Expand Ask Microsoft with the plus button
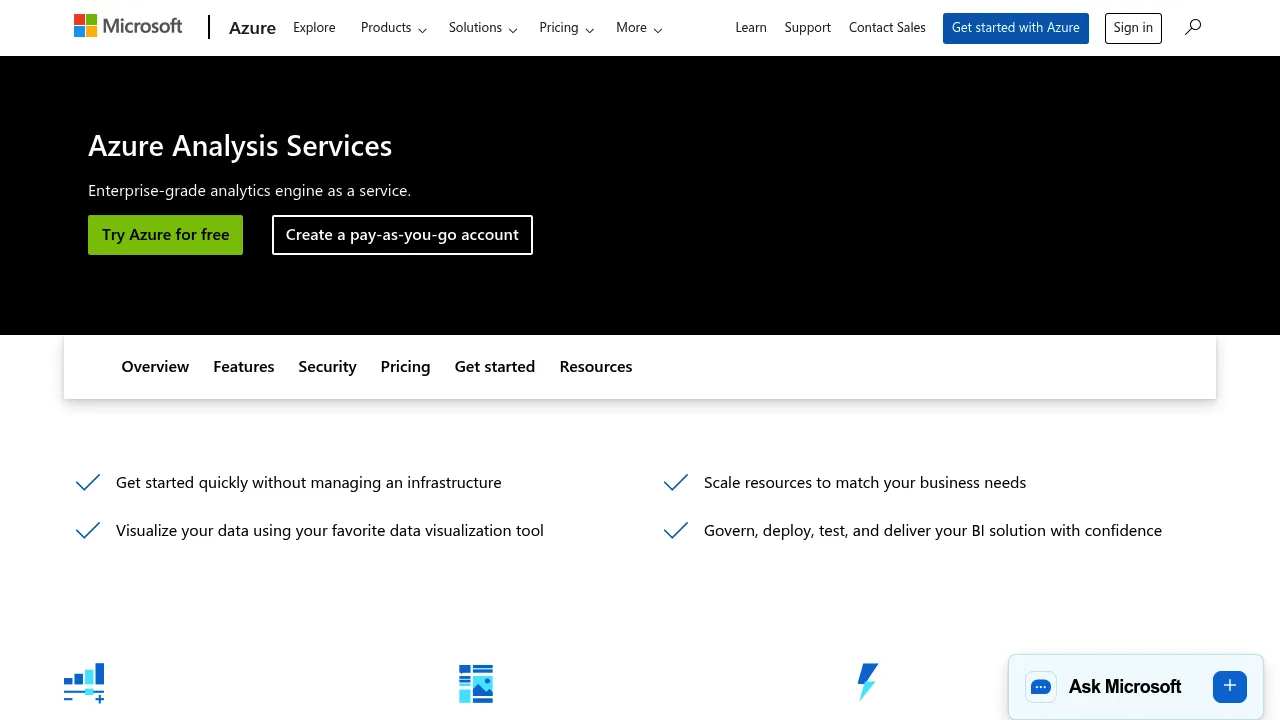Image resolution: width=1280 pixels, height=720 pixels. point(1230,686)
